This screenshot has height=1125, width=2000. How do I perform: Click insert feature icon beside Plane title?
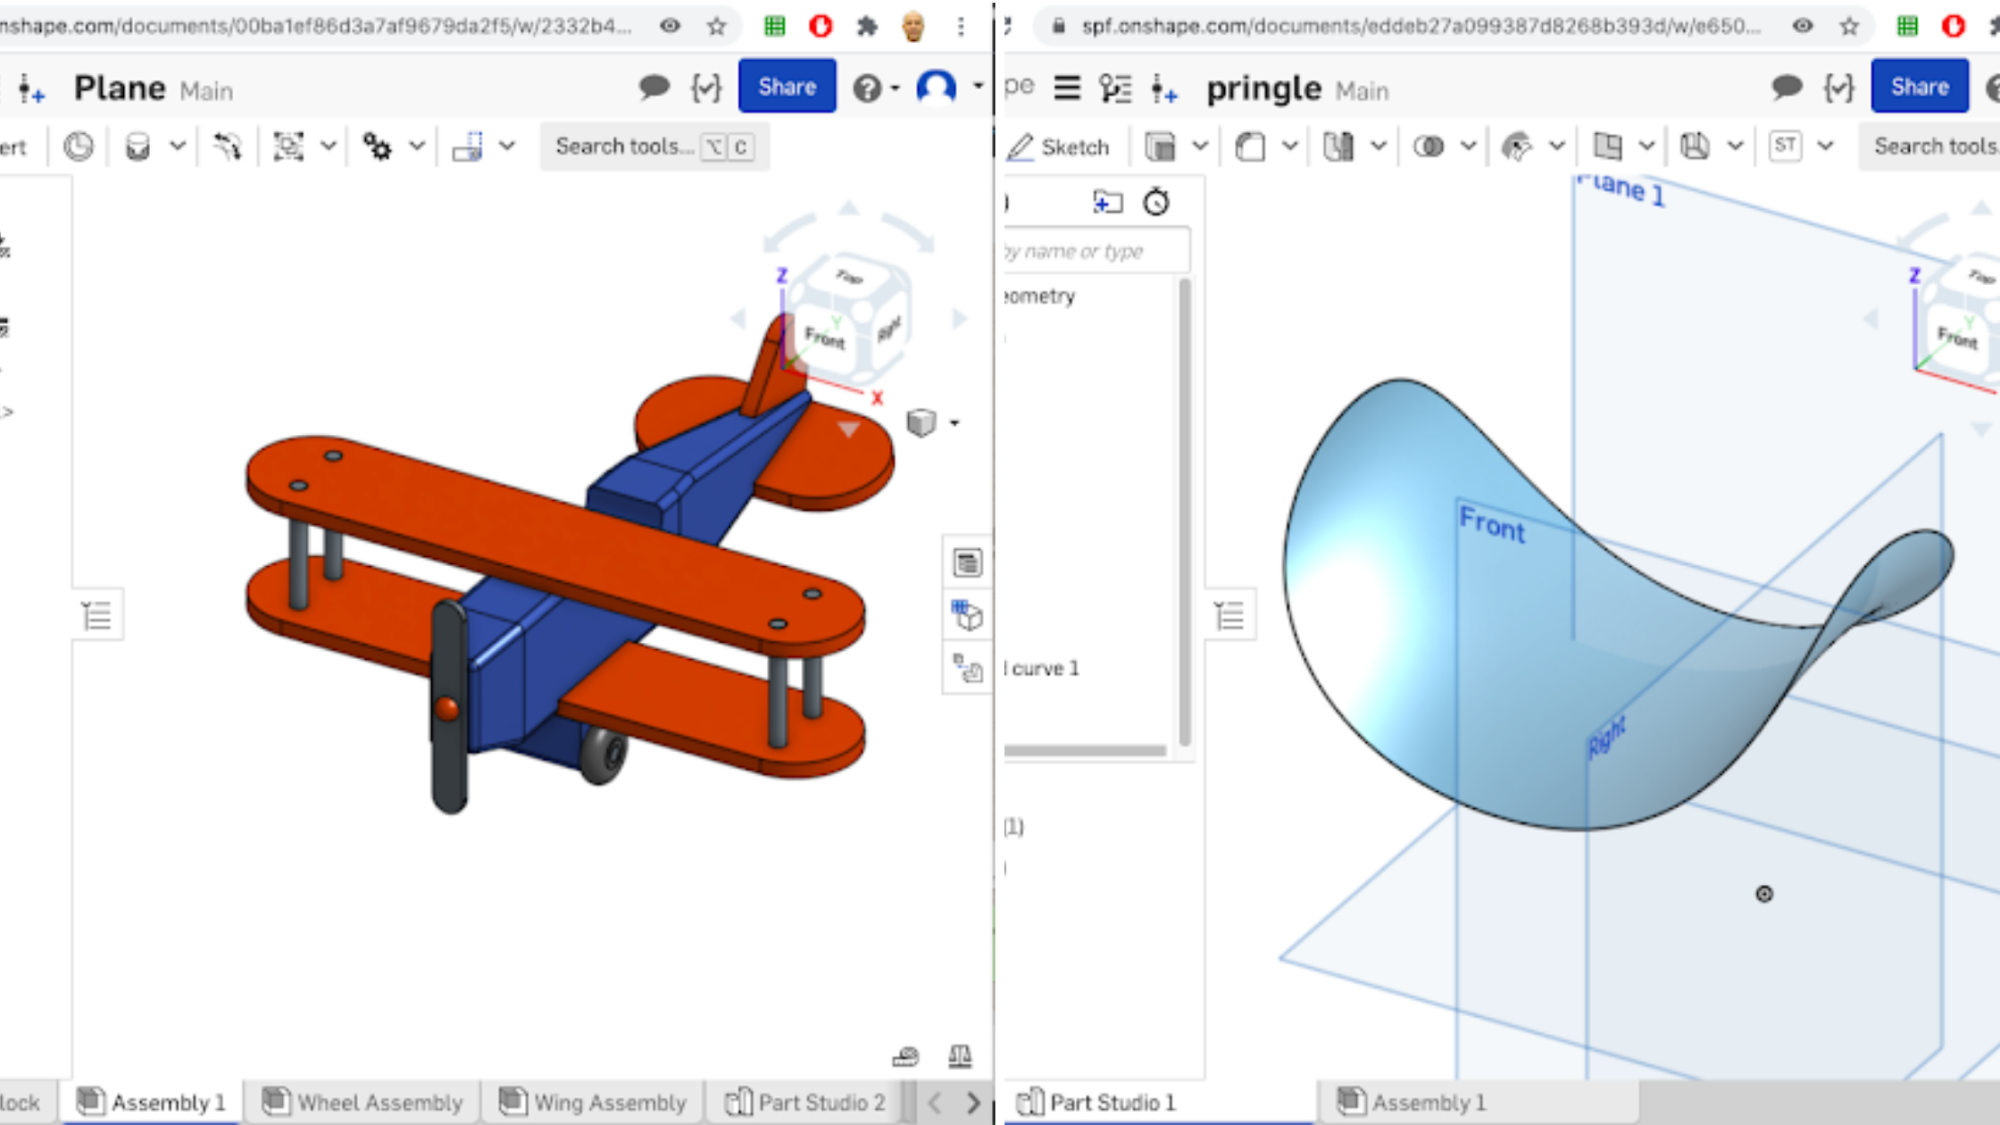coord(31,90)
